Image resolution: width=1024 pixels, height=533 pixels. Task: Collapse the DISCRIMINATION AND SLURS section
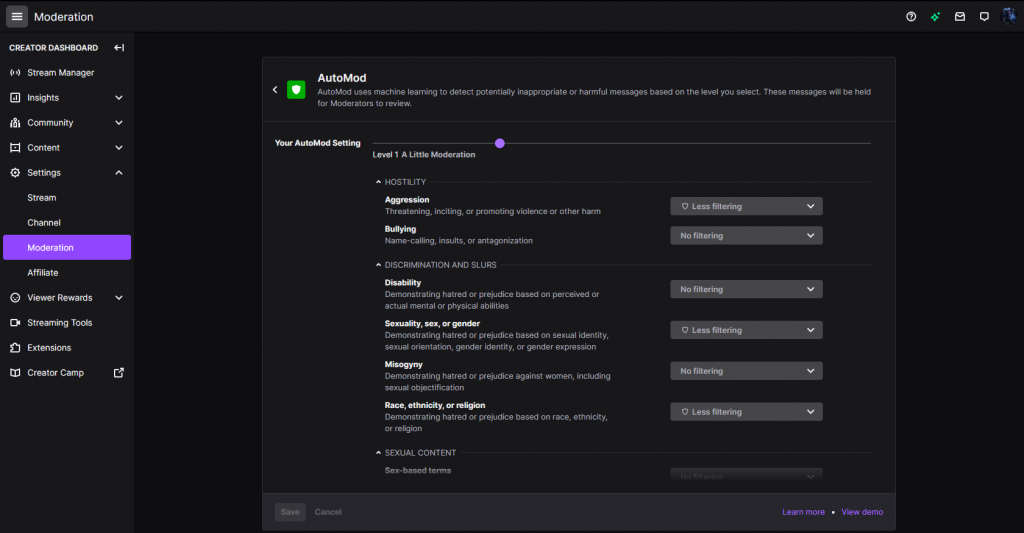click(378, 265)
